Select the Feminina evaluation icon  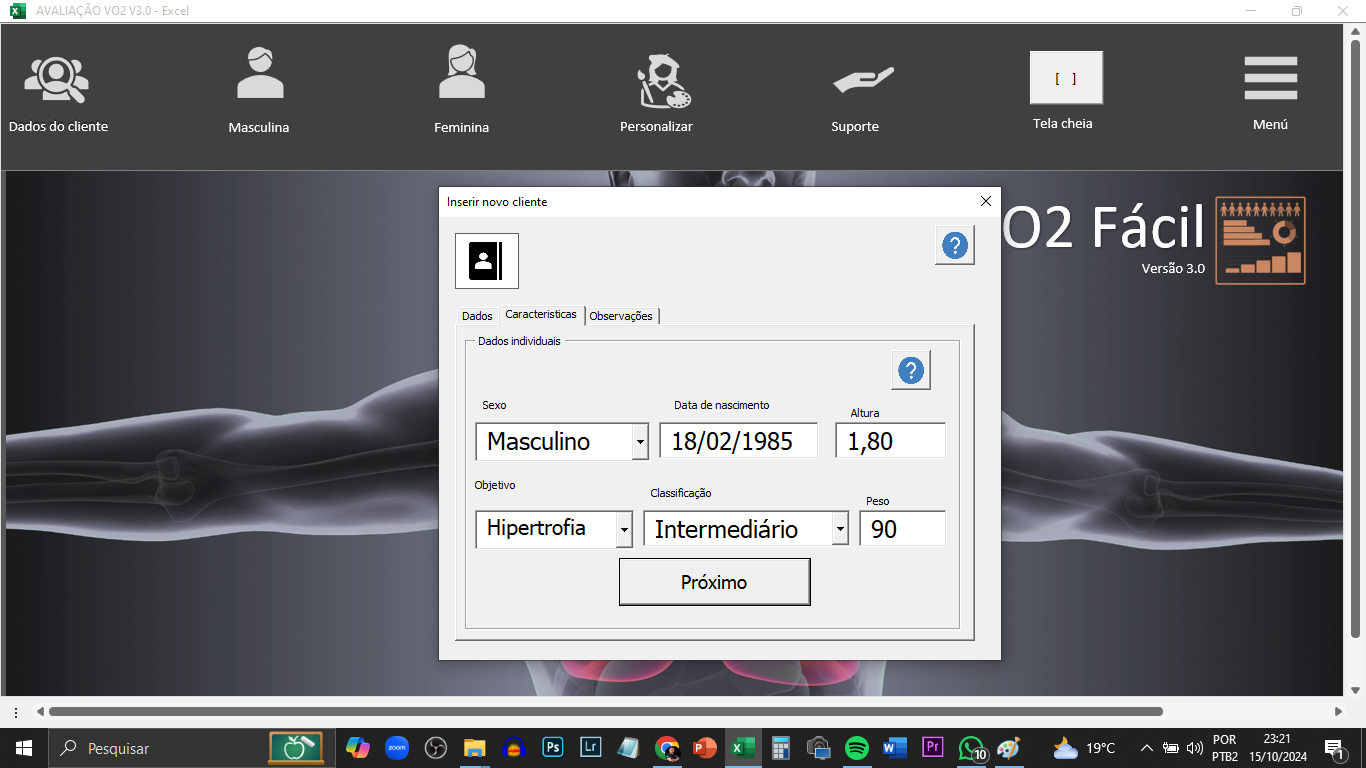pyautogui.click(x=461, y=75)
